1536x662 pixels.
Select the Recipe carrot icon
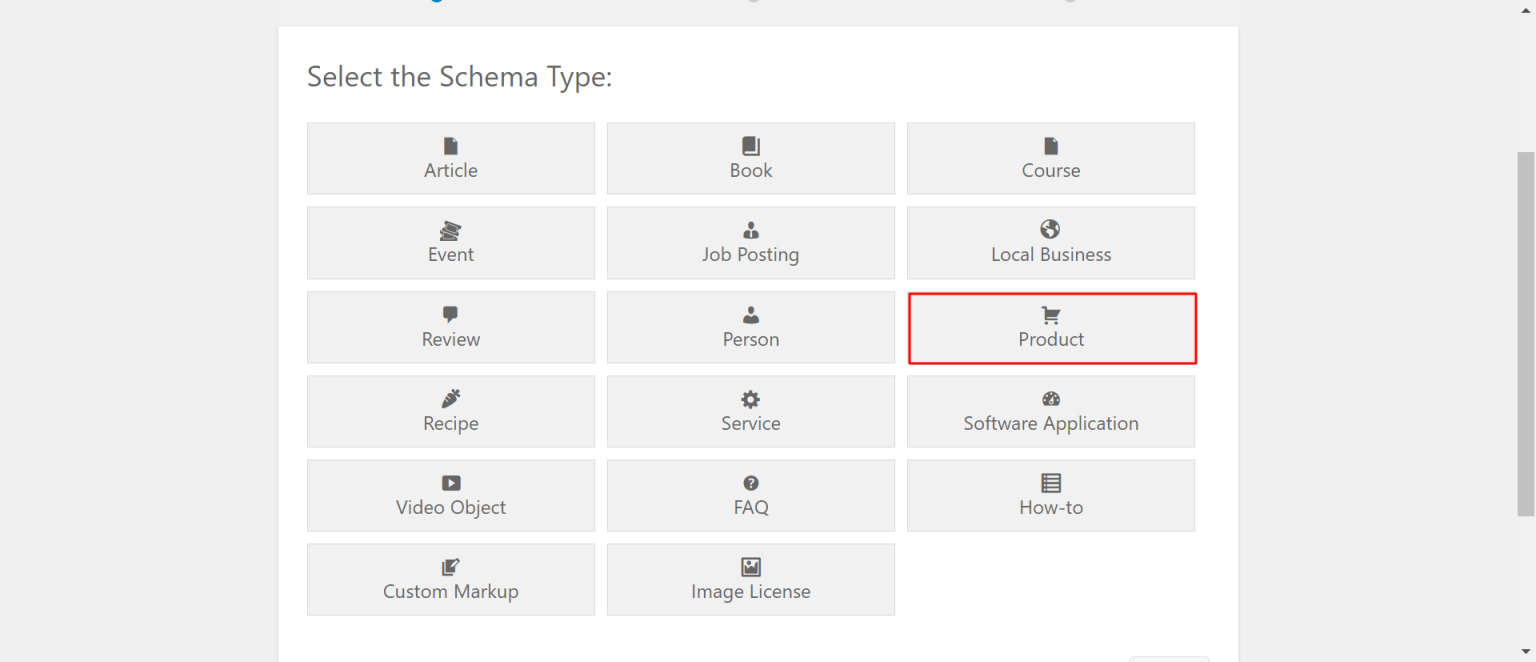point(451,399)
